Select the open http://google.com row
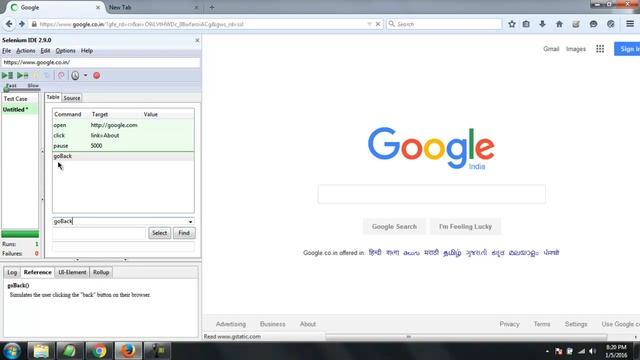Viewport: 640px width, 360px height. 123,125
